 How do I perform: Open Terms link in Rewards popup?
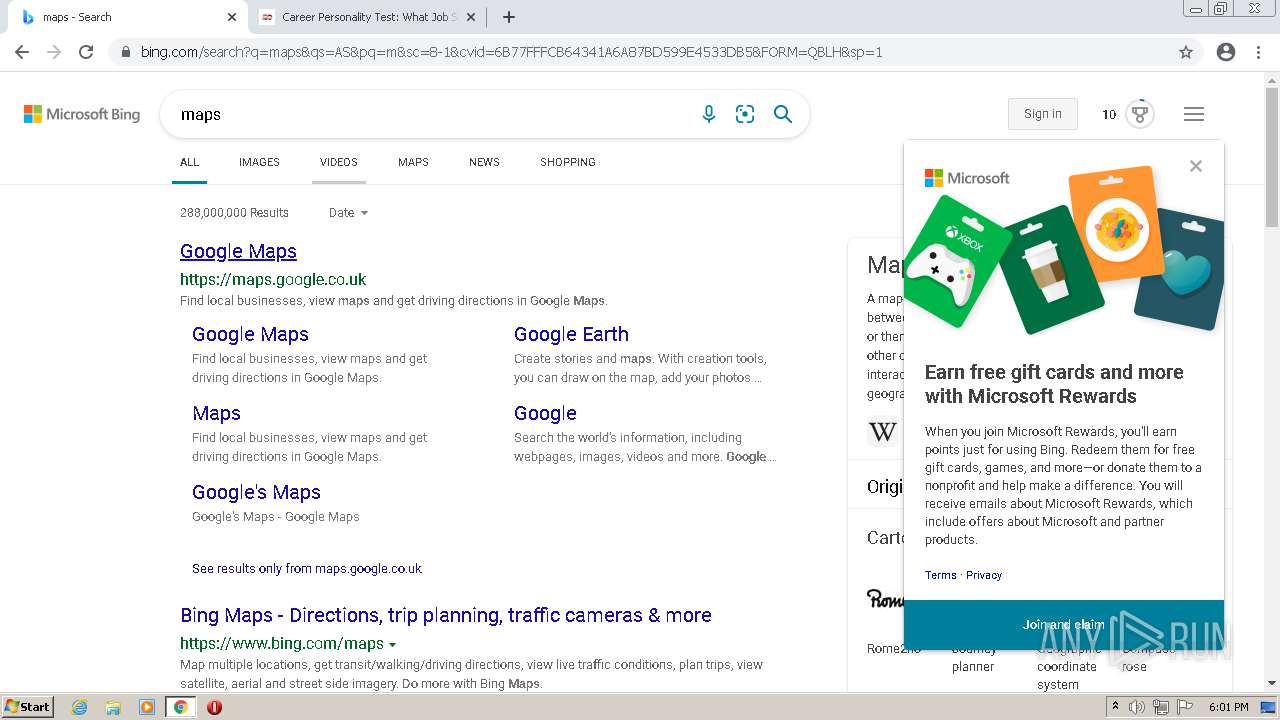pyautogui.click(x=940, y=575)
